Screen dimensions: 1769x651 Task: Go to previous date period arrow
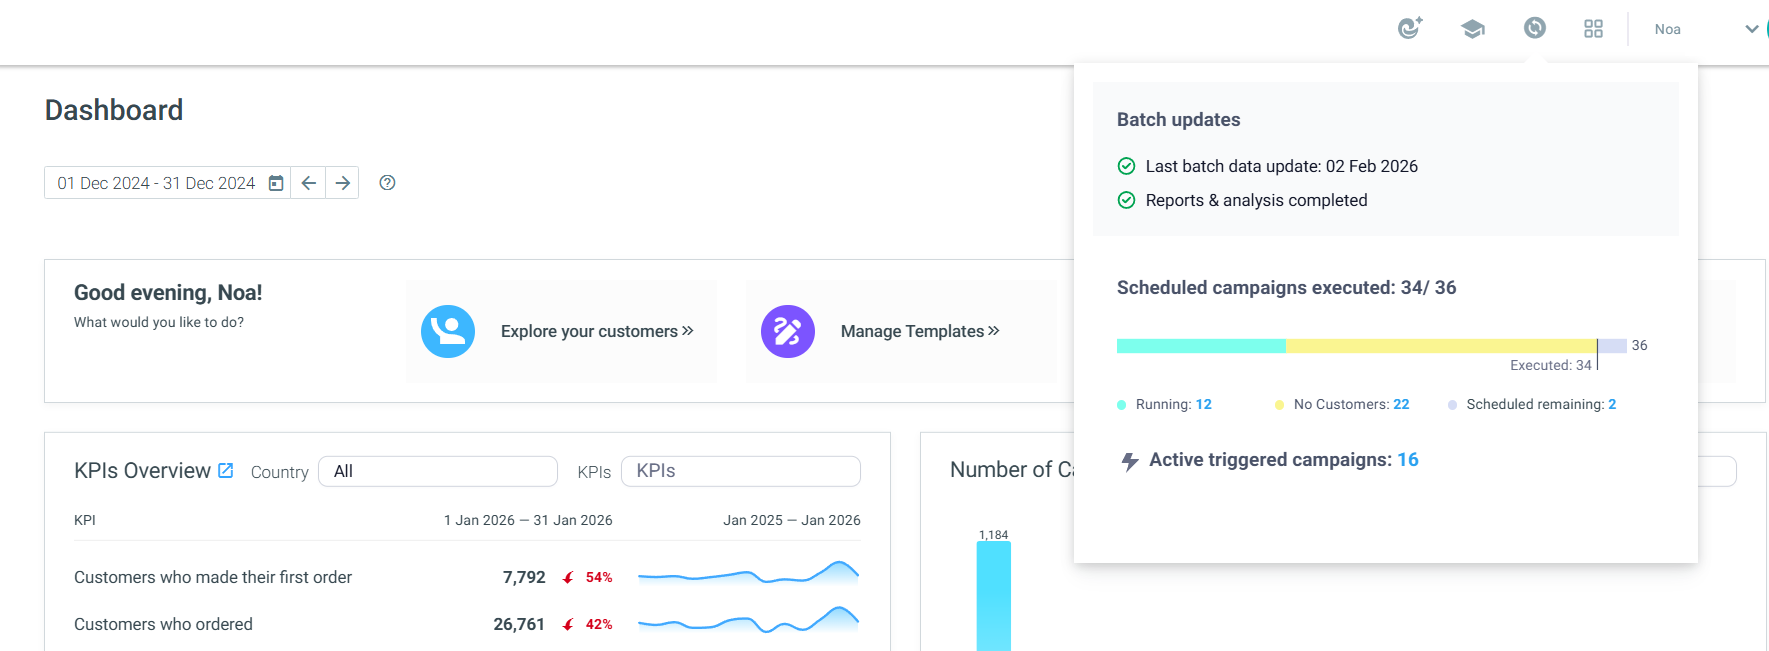pyautogui.click(x=308, y=183)
